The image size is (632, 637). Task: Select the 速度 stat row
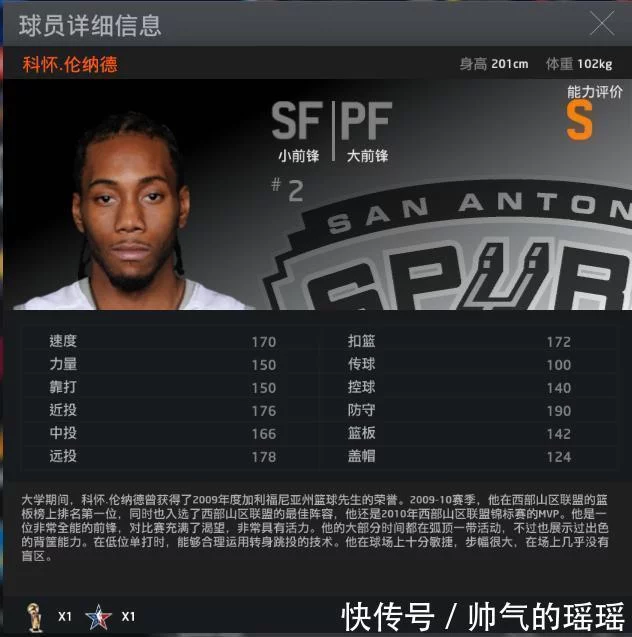click(170, 341)
